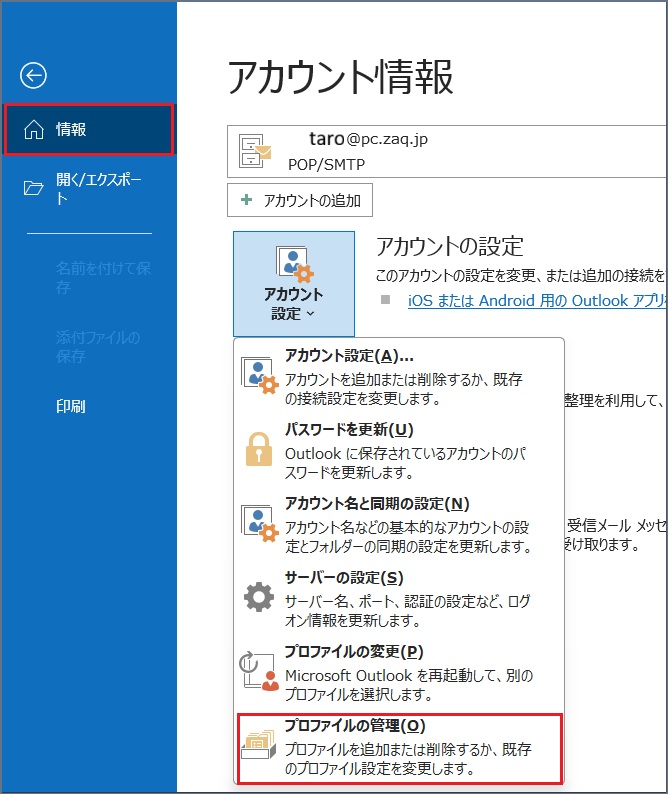
Task: Click the home icon beside 情報
Action: pyautogui.click(x=34, y=129)
